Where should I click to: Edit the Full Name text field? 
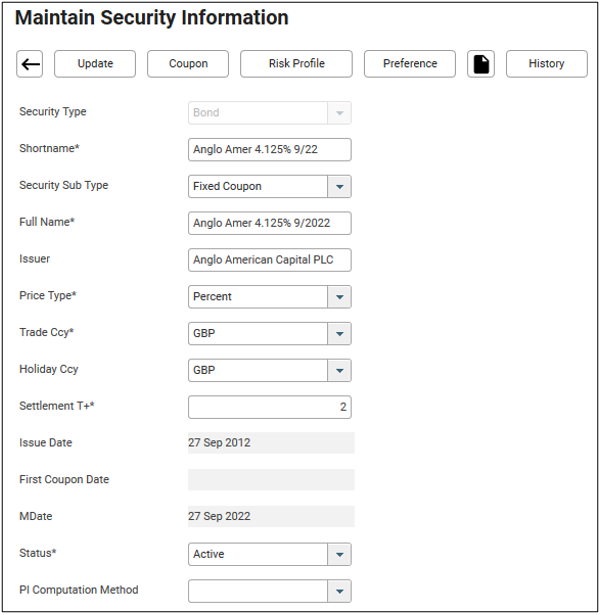click(270, 223)
